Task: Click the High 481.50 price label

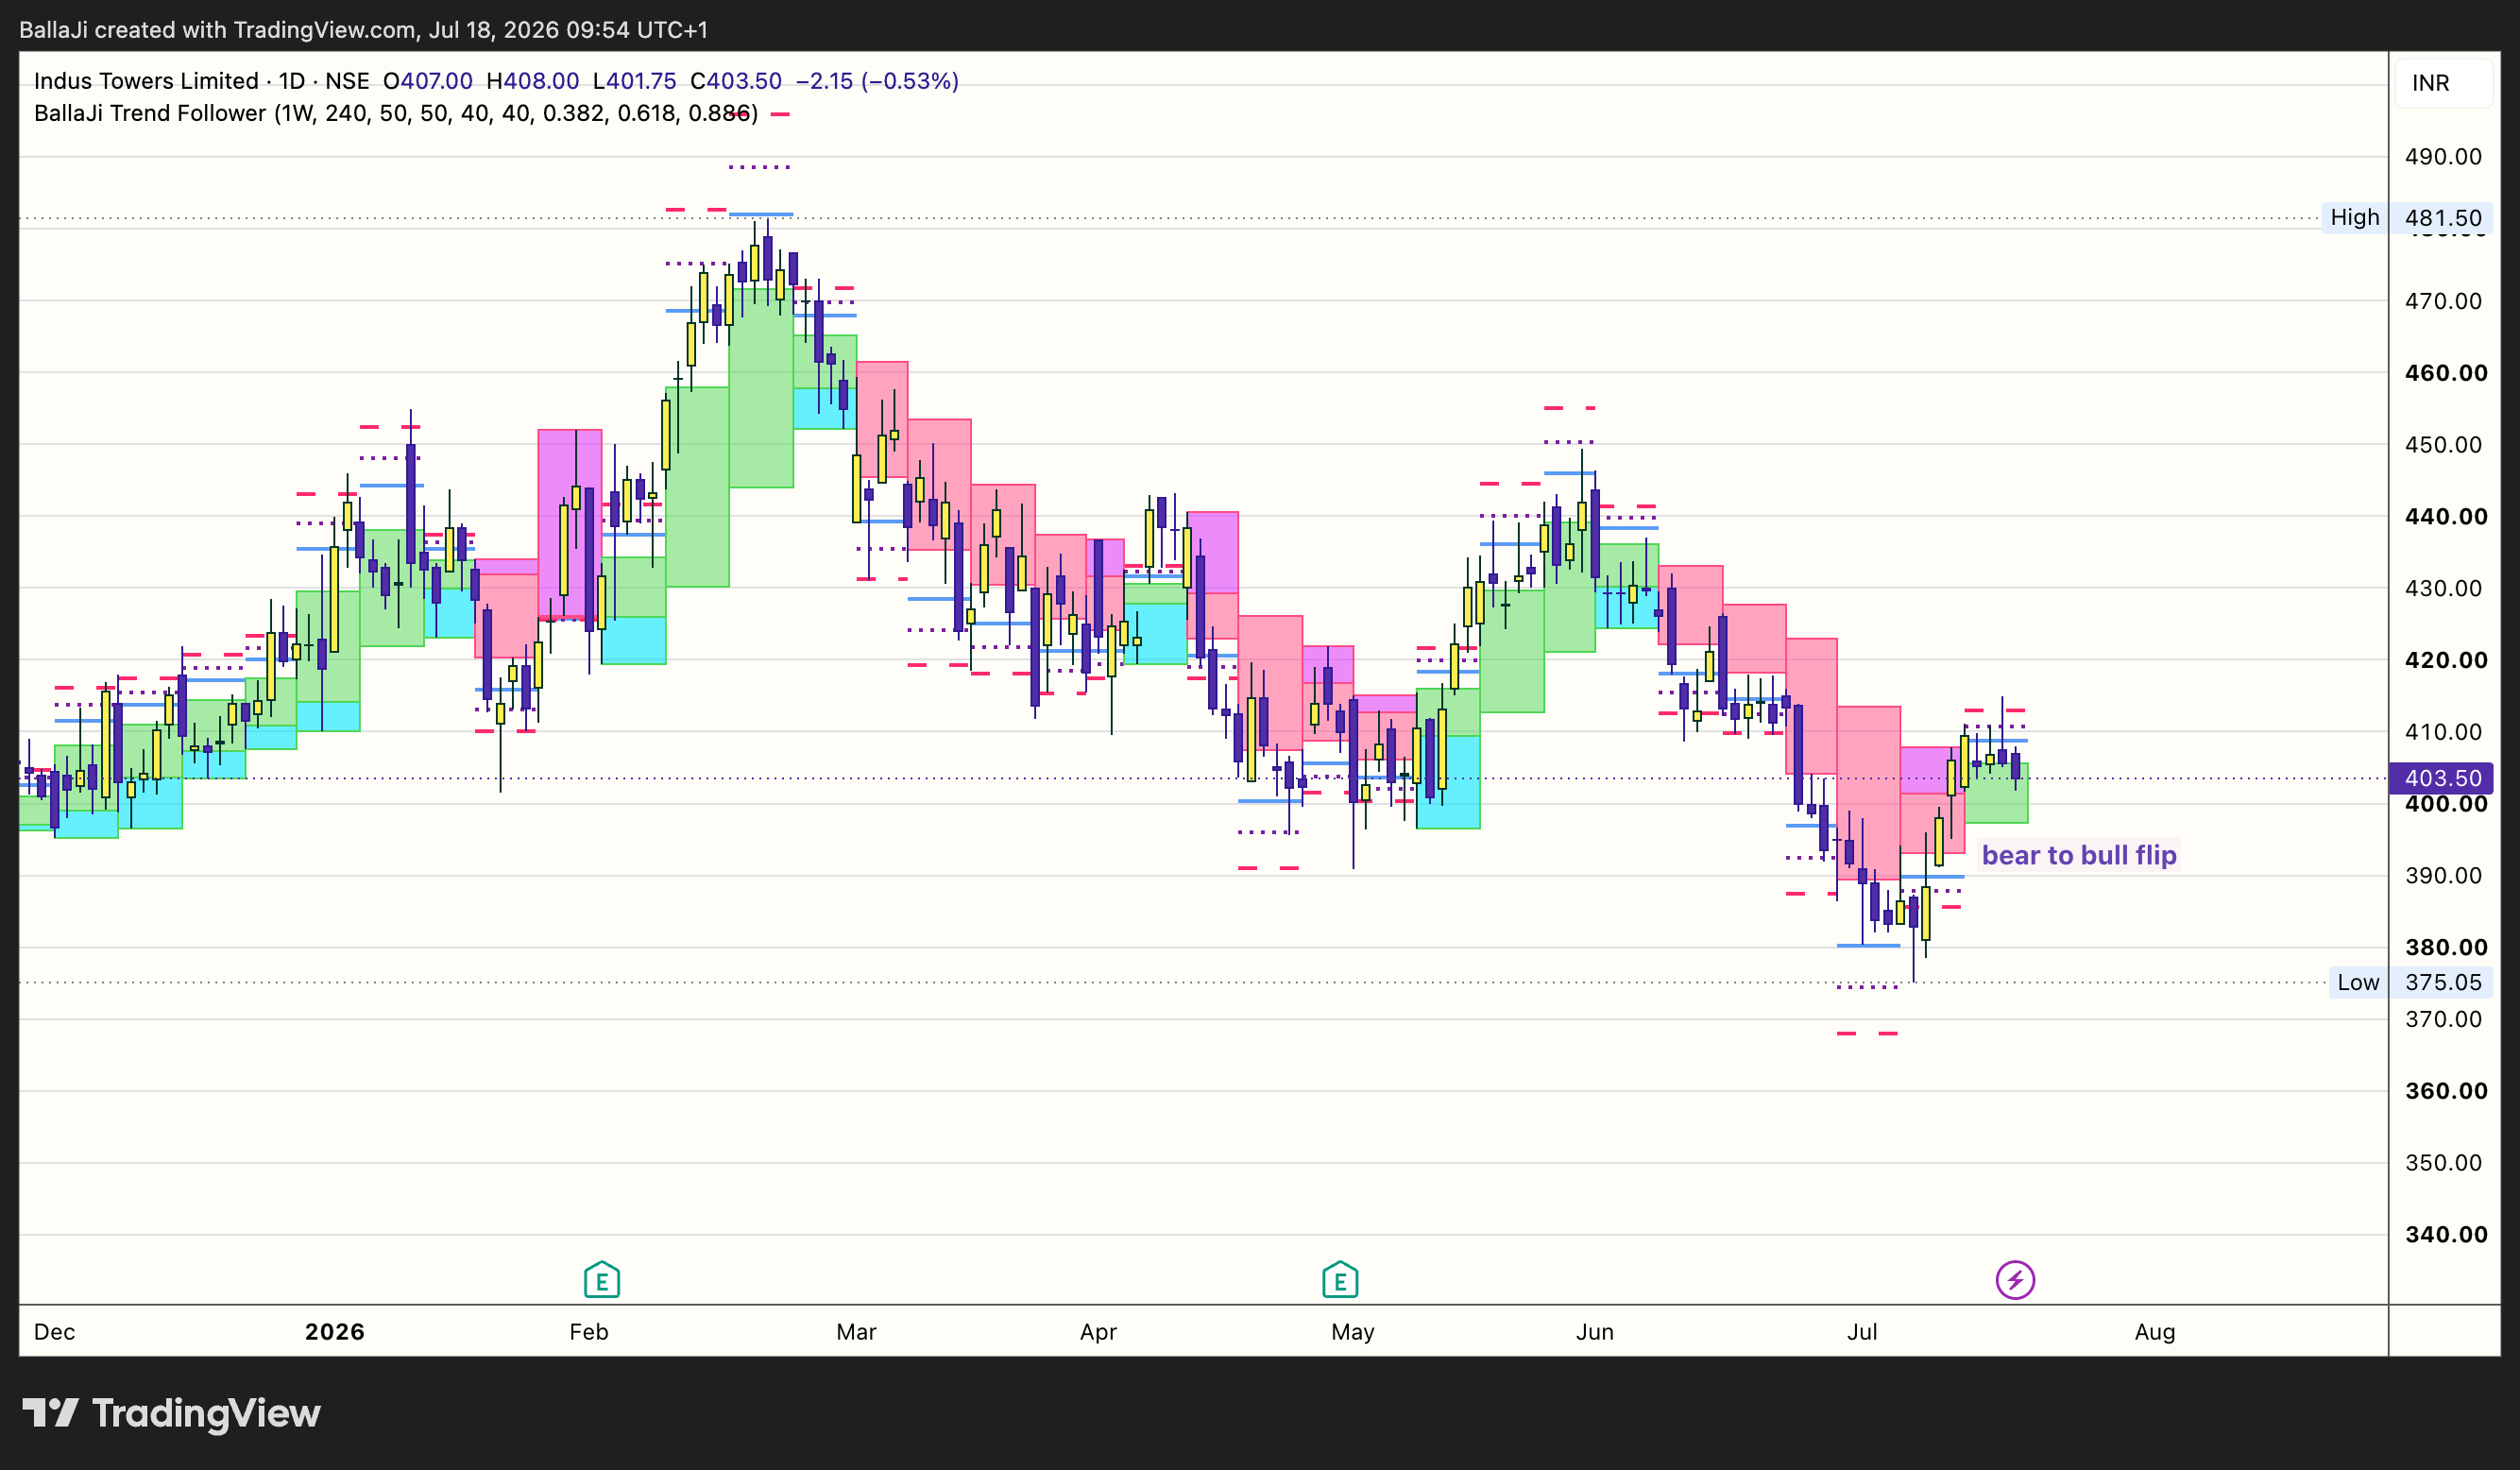Action: 2406,217
